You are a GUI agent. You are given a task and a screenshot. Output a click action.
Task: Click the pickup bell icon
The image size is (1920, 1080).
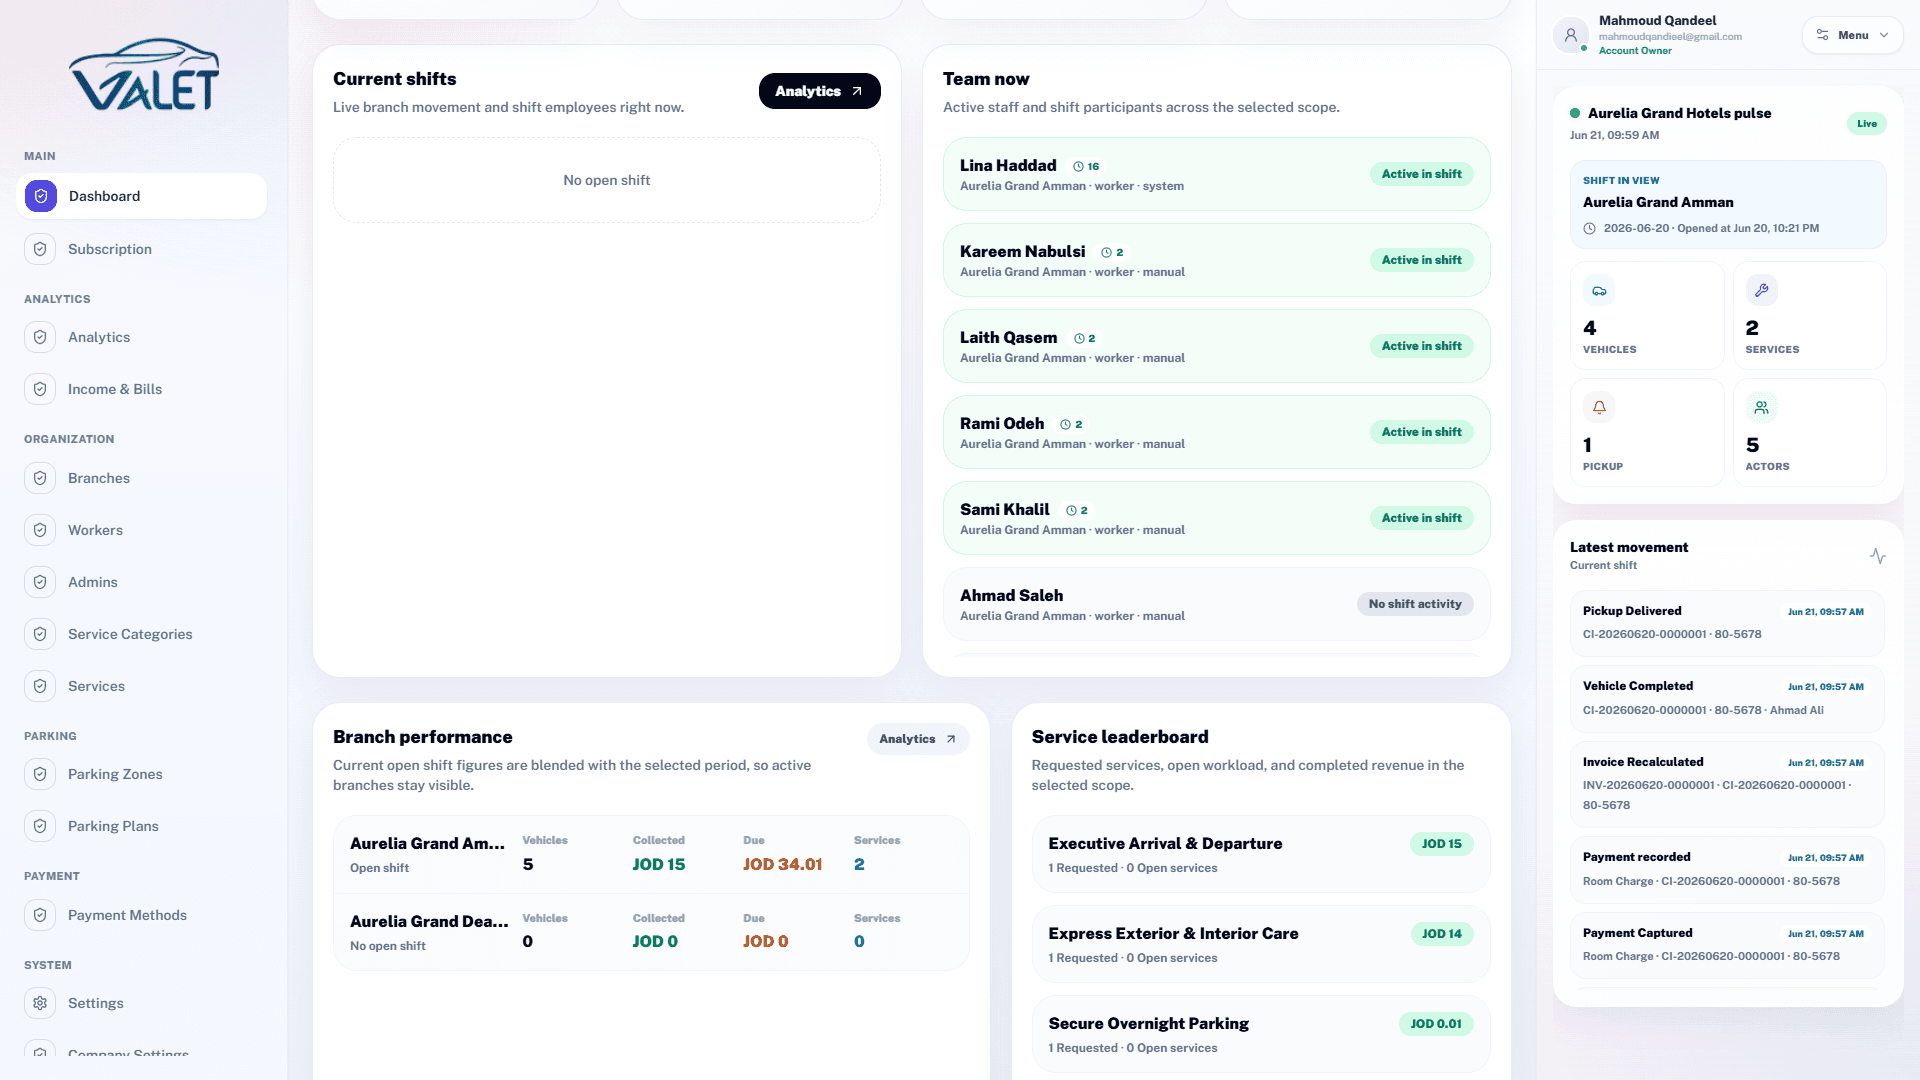click(1600, 408)
